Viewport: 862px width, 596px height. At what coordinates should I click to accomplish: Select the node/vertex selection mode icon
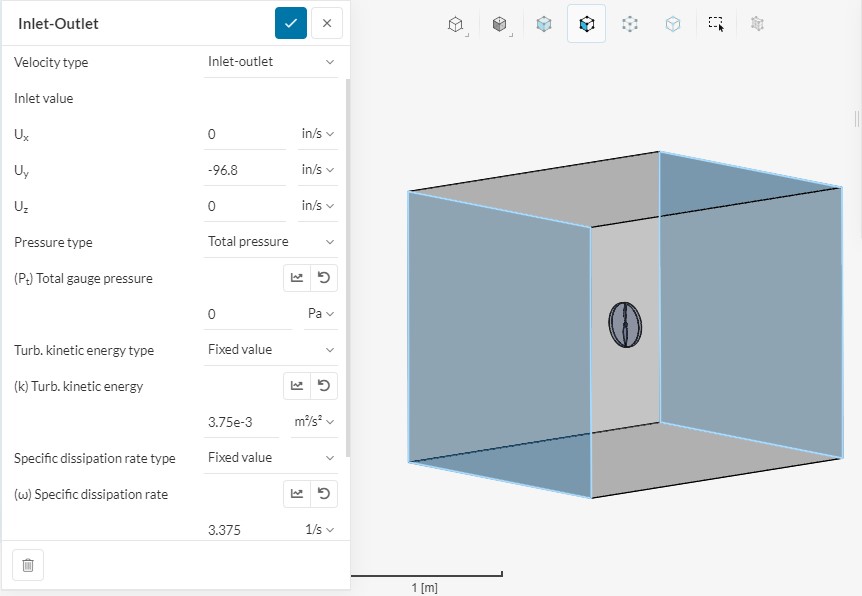coord(629,24)
